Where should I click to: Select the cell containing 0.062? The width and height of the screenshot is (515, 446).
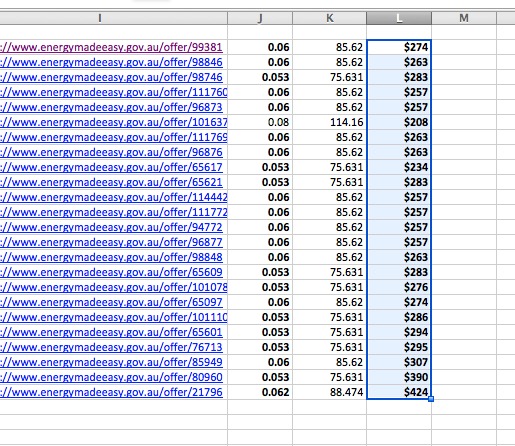click(x=260, y=392)
